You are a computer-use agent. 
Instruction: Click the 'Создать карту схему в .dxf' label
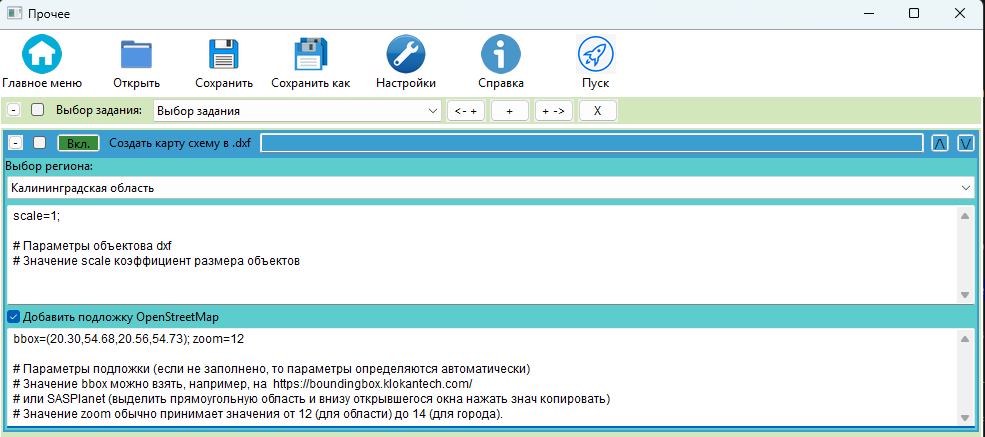click(180, 143)
